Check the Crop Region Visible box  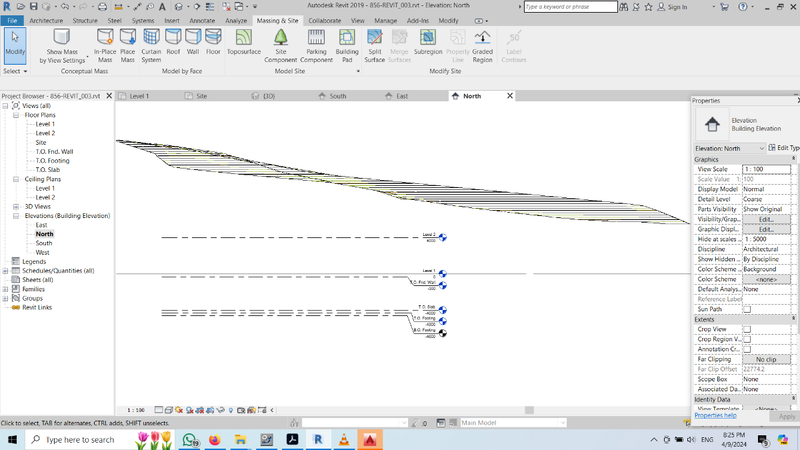[x=747, y=338]
